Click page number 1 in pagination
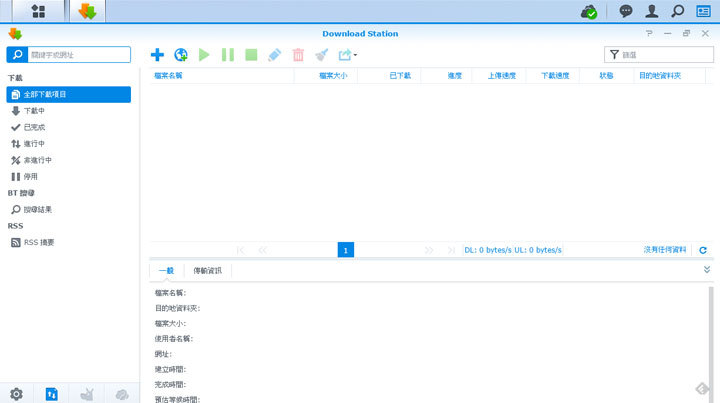 [x=346, y=250]
